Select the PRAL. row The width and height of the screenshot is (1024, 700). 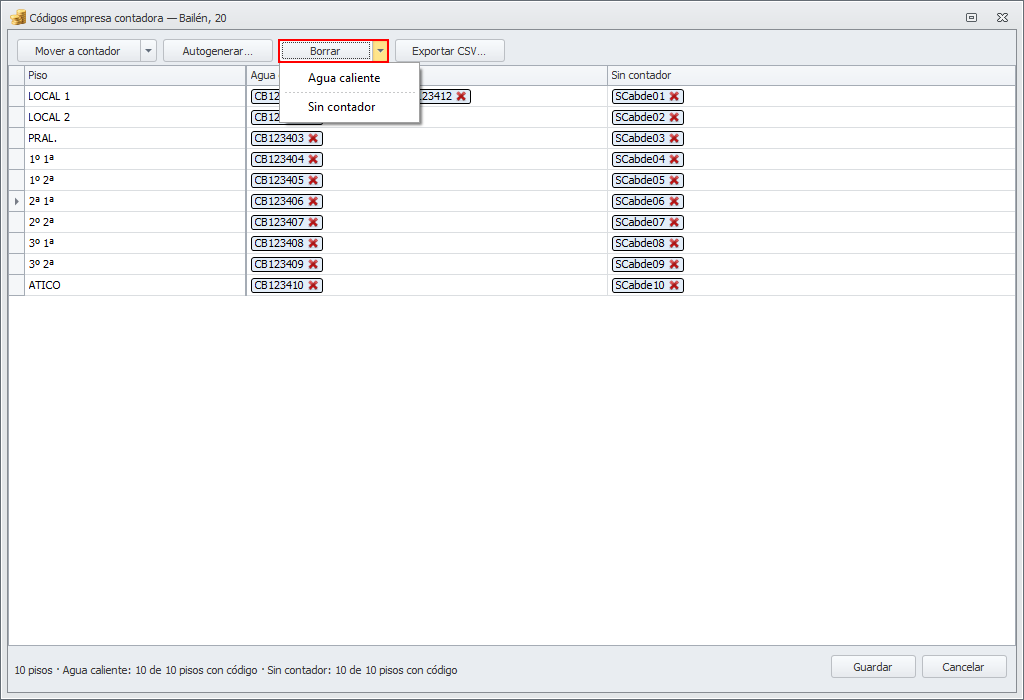(512, 138)
